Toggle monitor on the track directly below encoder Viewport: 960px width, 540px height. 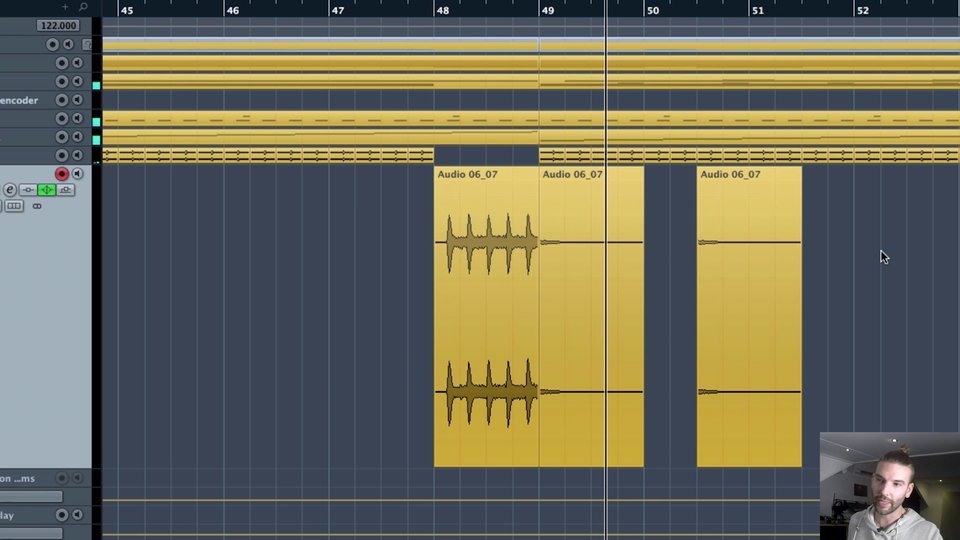click(x=77, y=118)
